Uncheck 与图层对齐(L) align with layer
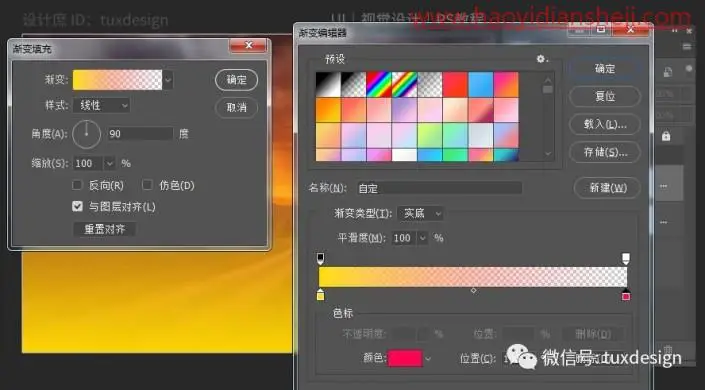The image size is (705, 390). tap(77, 206)
